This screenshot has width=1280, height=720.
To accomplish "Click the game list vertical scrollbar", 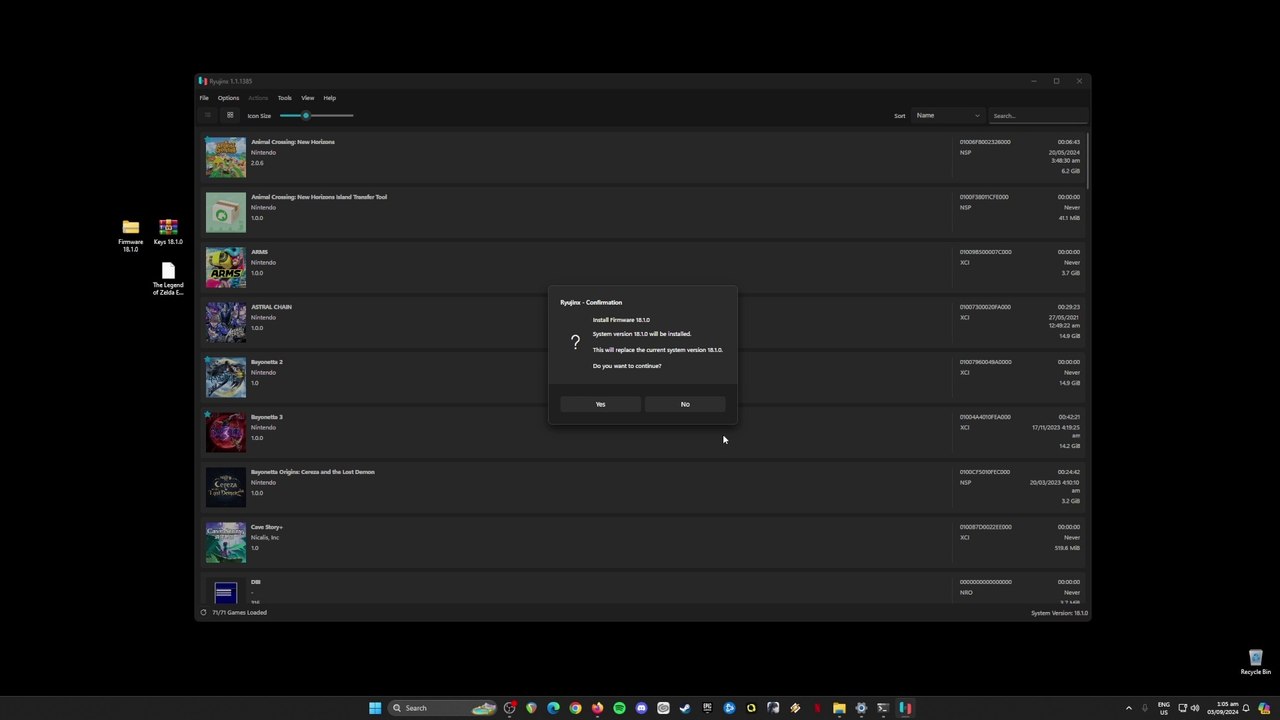I will point(1087,160).
